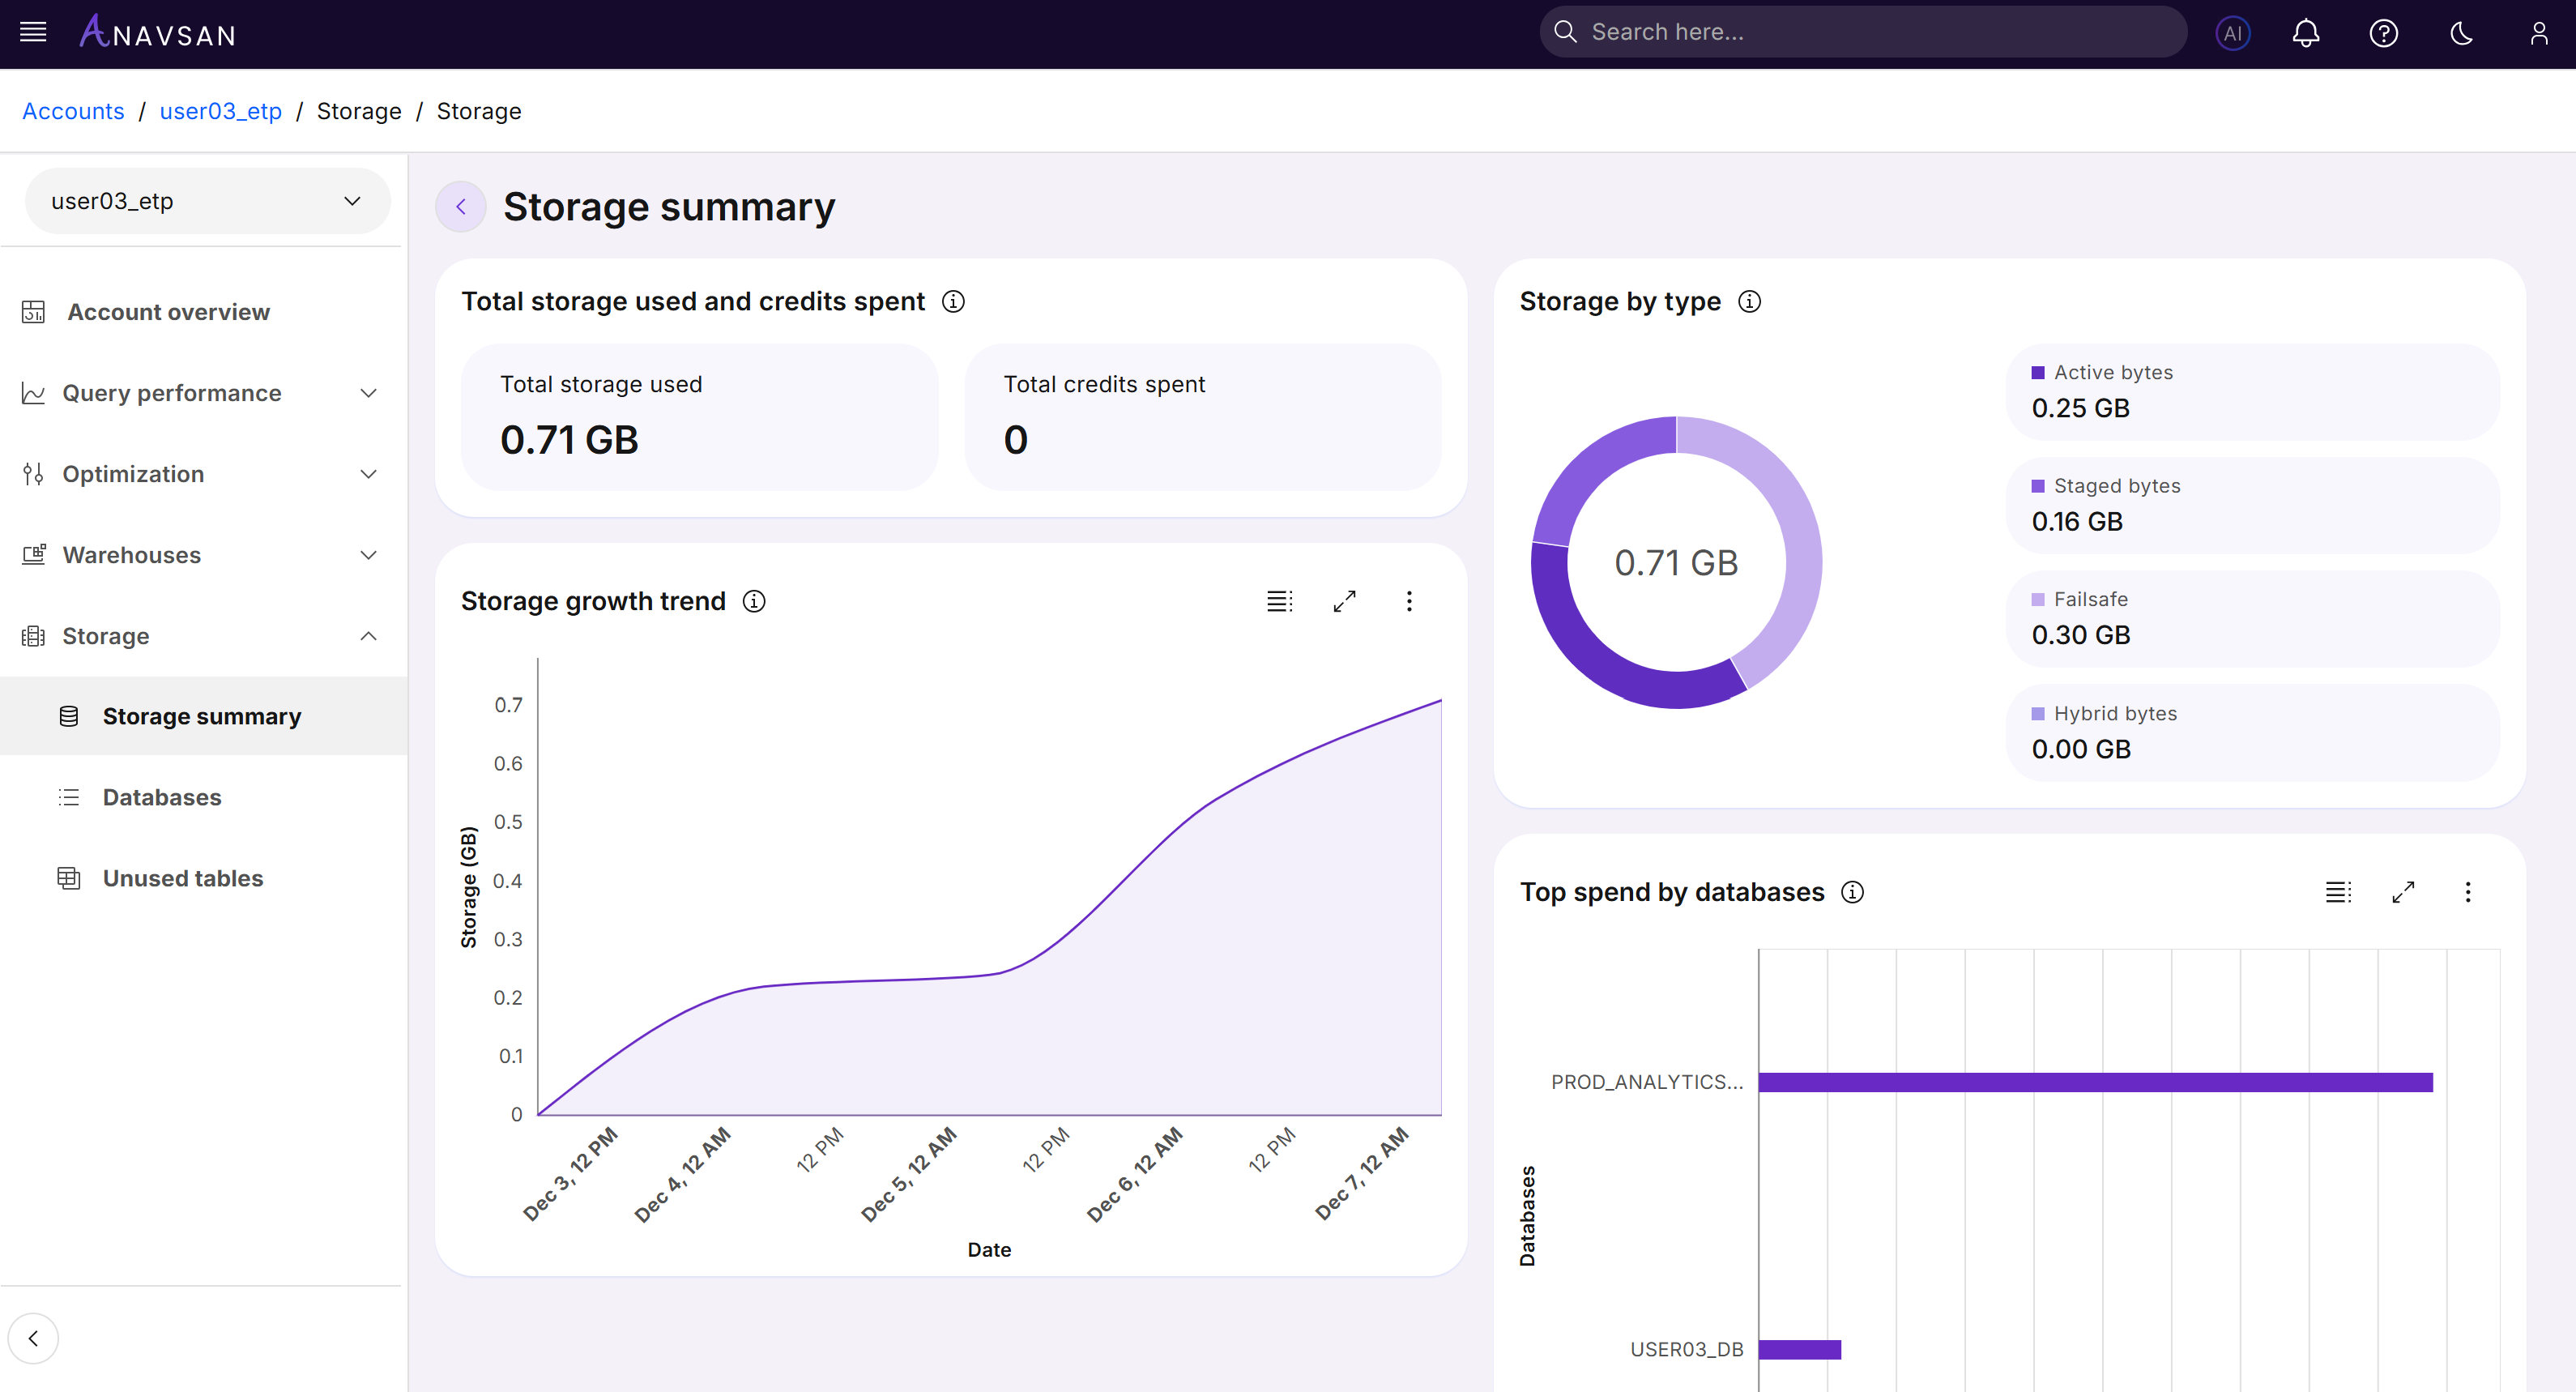The image size is (2576, 1392).
Task: Click the AI assistant icon
Action: click(x=2232, y=33)
